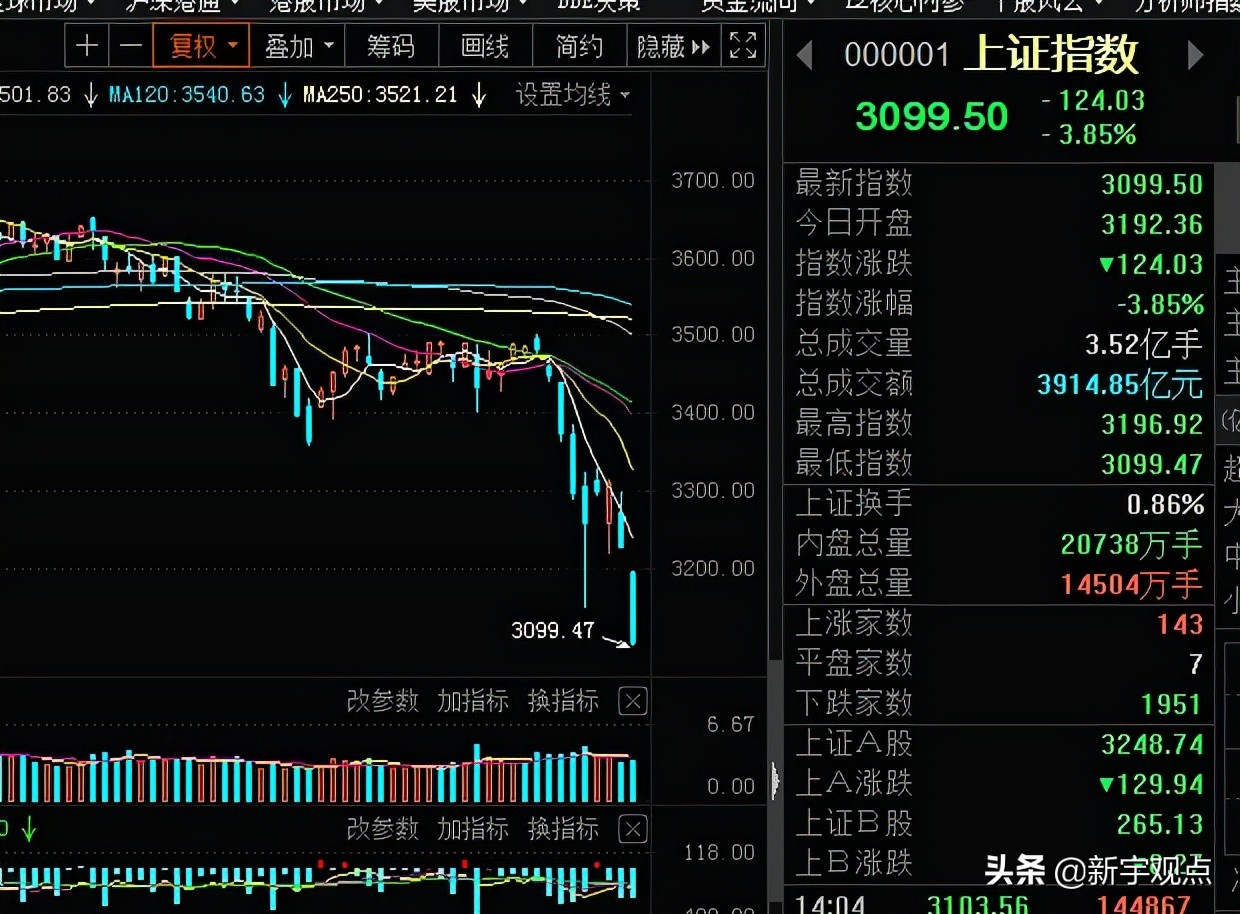Open the 筹码 chip distribution view
Screen dimensions: 1240x914
click(391, 46)
